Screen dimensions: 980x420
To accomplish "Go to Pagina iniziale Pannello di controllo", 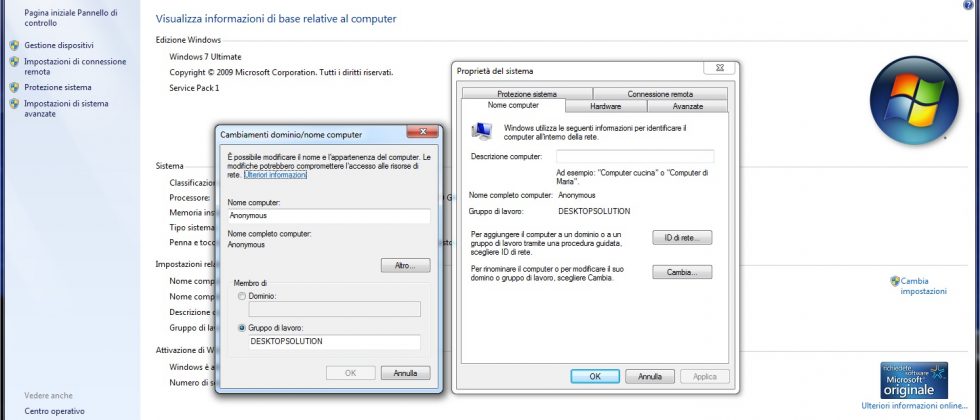I will [71, 18].
